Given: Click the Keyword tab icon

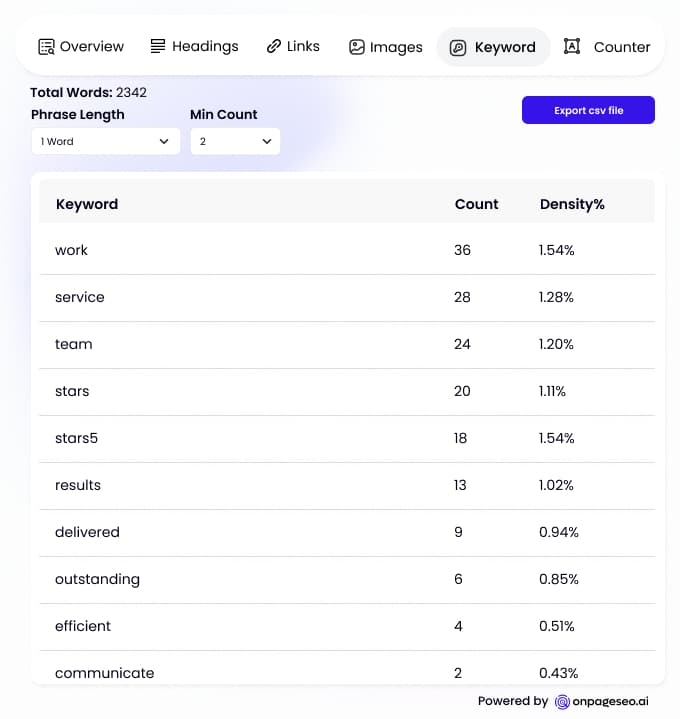Looking at the screenshot, I should point(458,48).
